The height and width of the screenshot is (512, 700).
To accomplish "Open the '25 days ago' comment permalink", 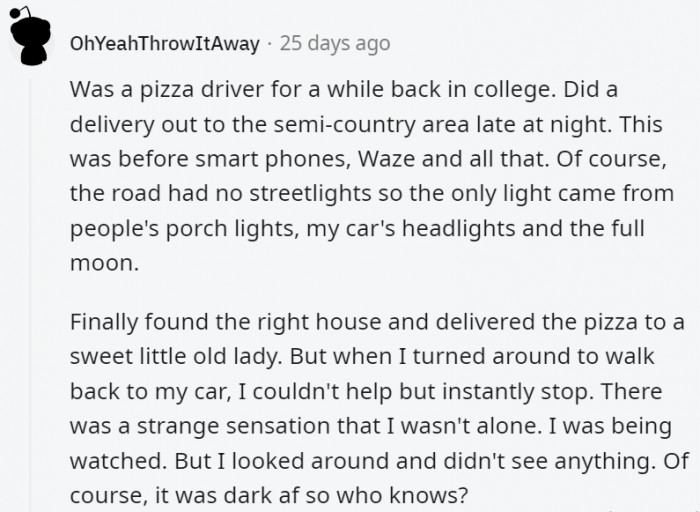I will pyautogui.click(x=335, y=43).
